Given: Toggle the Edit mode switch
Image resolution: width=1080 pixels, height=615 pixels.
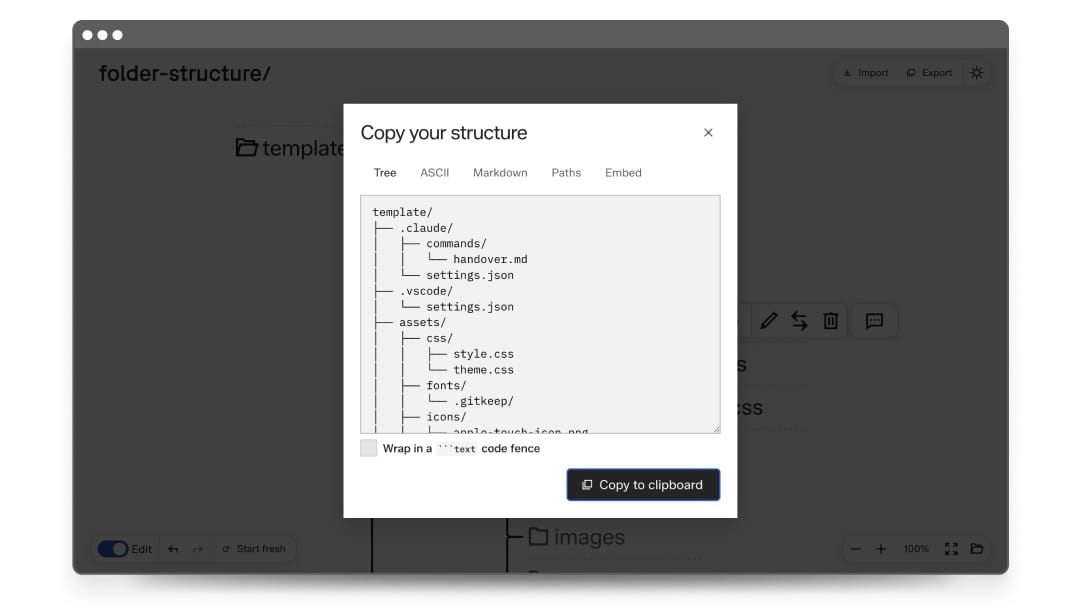Looking at the screenshot, I should (113, 549).
